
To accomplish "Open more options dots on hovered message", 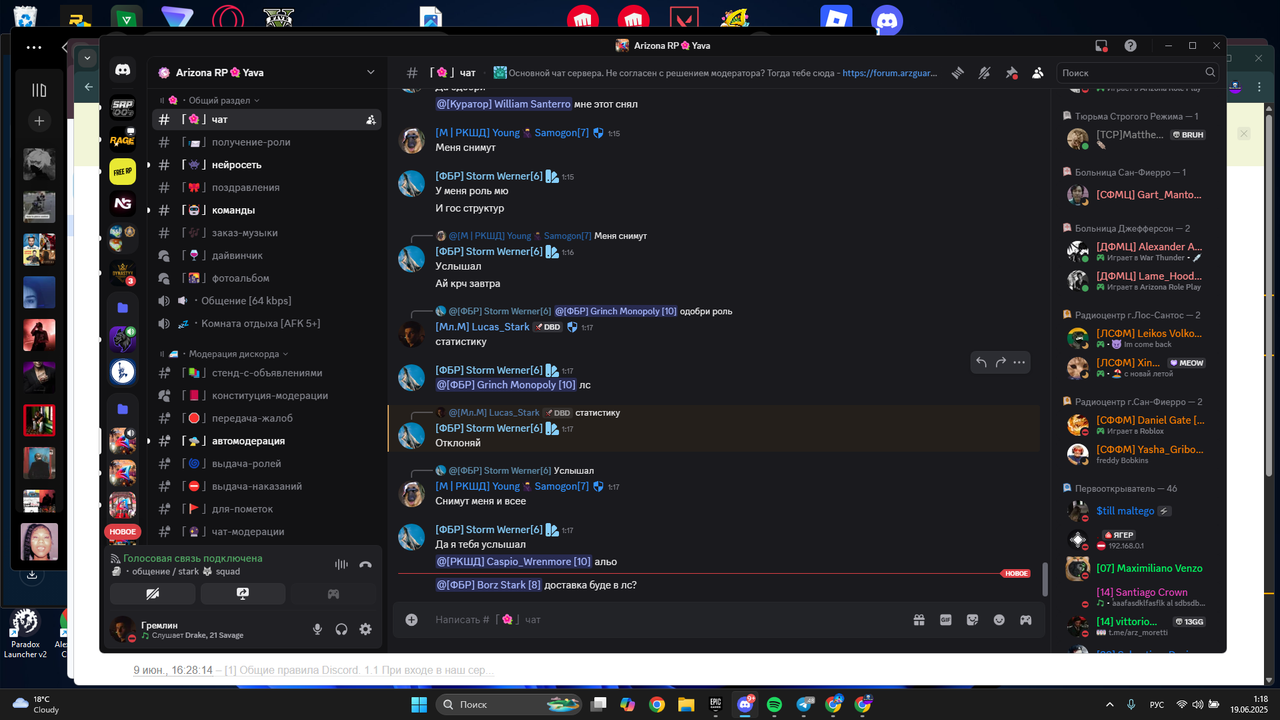I will pyautogui.click(x=1019, y=362).
